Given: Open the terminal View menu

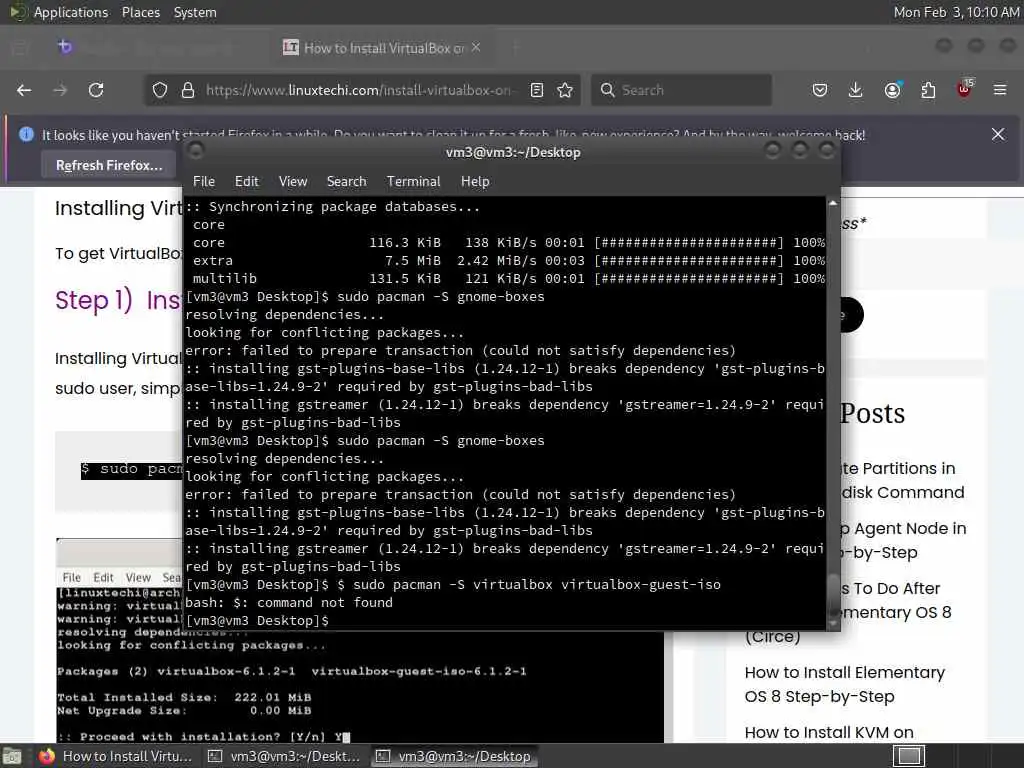Looking at the screenshot, I should pyautogui.click(x=293, y=182).
